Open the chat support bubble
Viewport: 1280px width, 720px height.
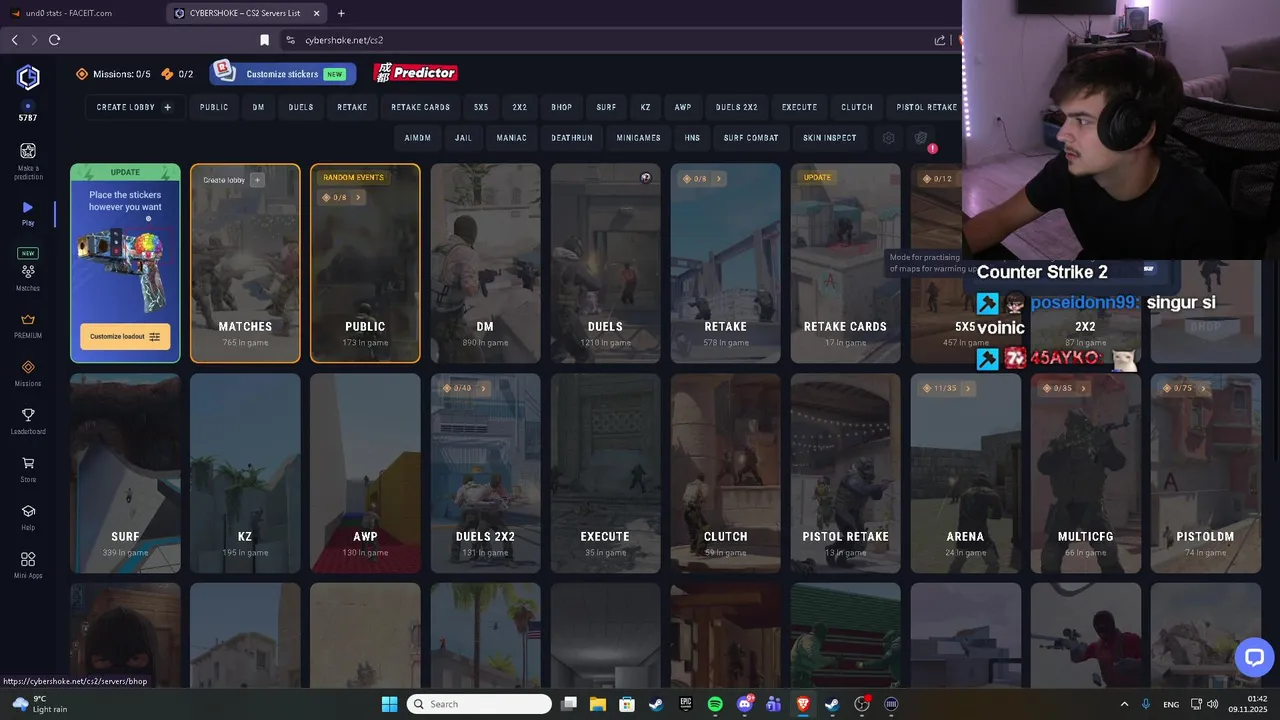point(1254,658)
